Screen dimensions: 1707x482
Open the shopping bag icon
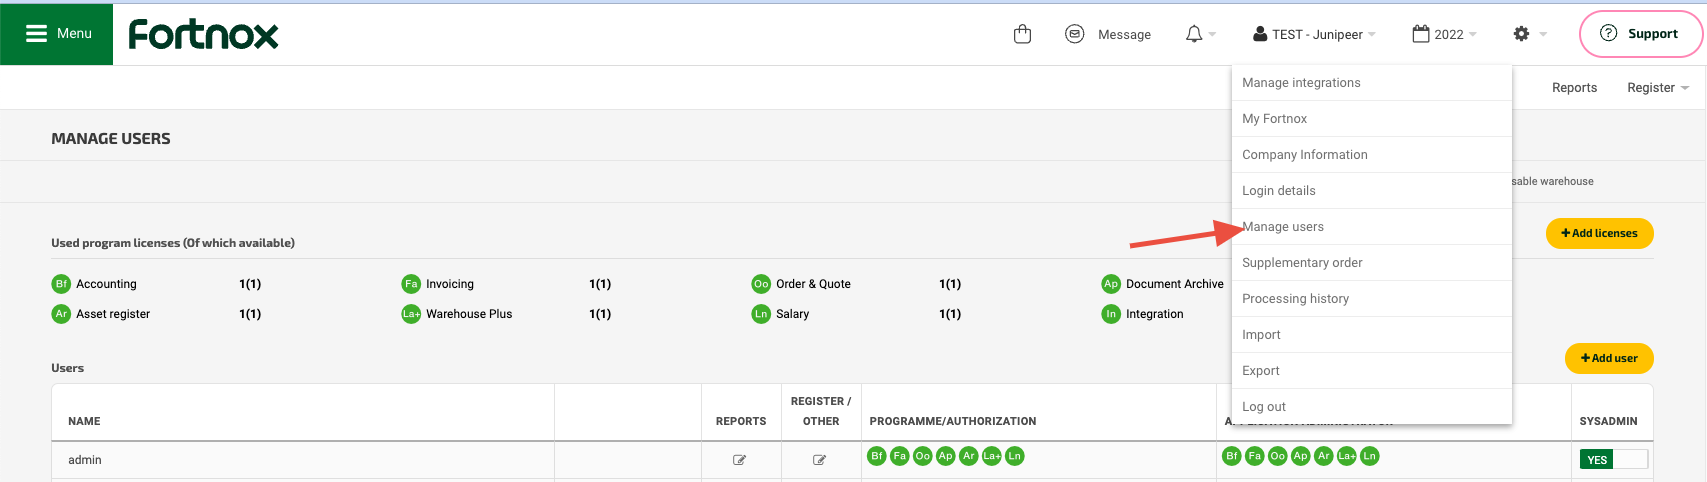[1022, 34]
